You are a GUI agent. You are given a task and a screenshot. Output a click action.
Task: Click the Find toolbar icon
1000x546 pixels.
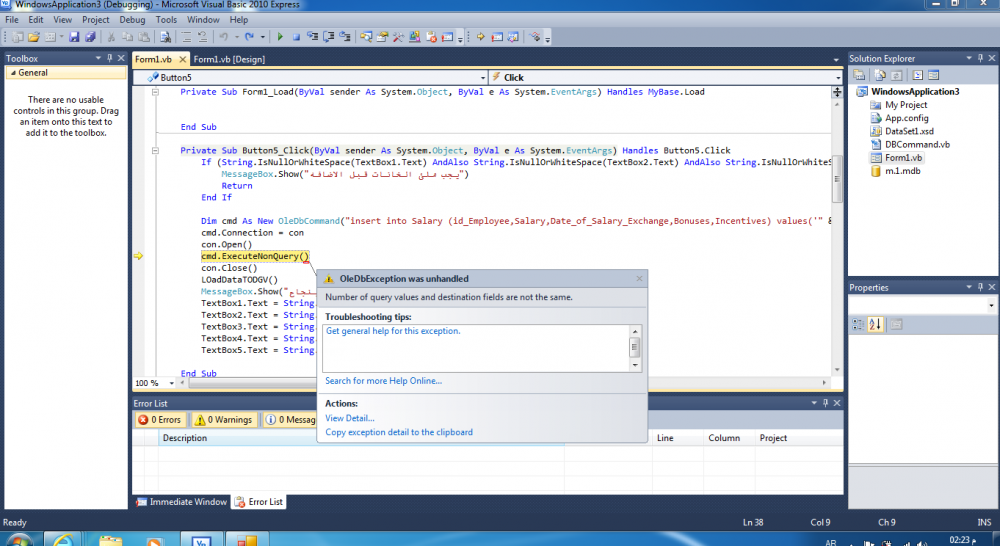(165, 38)
